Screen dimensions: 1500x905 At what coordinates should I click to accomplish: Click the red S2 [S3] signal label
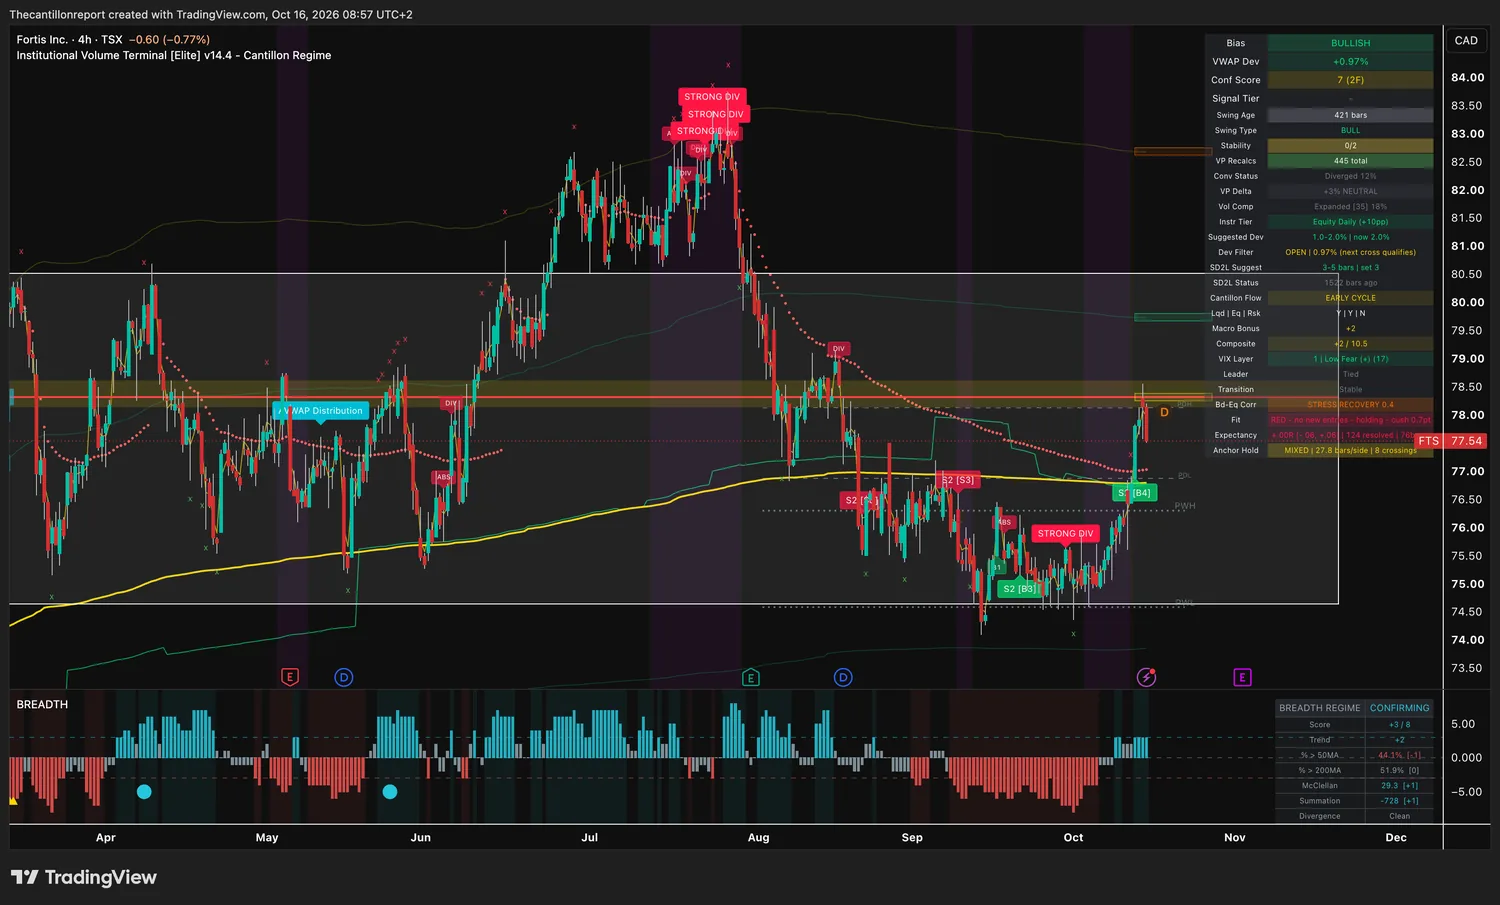coord(958,481)
